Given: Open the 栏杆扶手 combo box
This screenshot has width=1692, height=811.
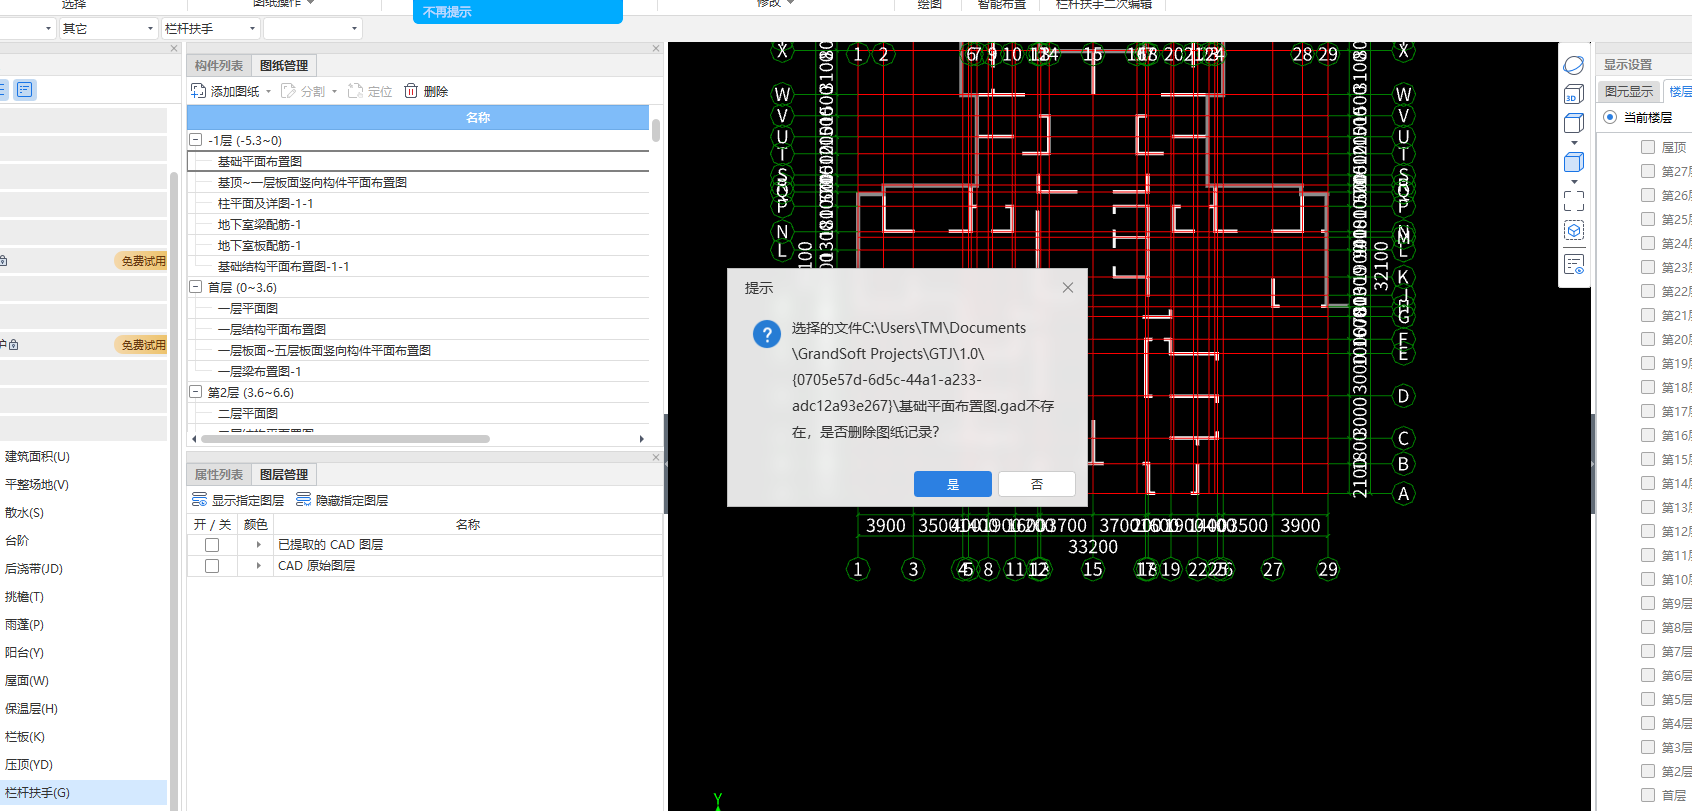Looking at the screenshot, I should 210,28.
